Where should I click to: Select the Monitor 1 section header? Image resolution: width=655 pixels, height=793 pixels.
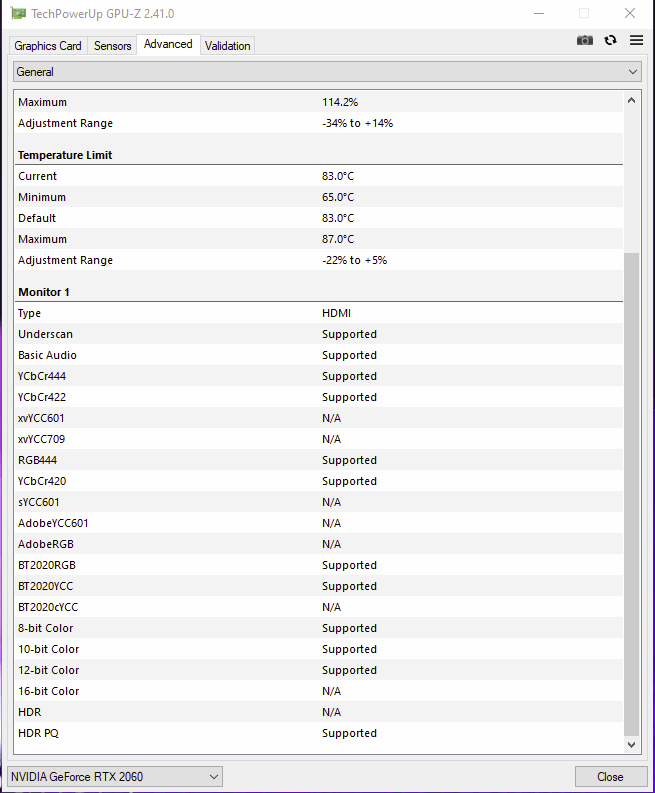(44, 292)
